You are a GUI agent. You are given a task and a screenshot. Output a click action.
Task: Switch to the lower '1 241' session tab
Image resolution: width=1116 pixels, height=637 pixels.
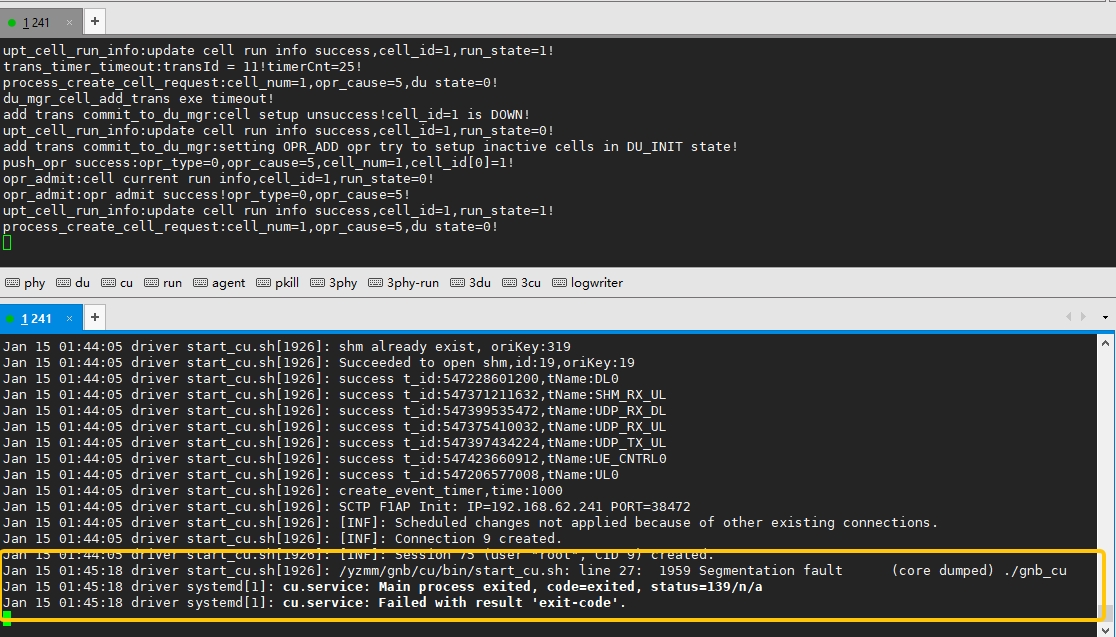pyautogui.click(x=35, y=318)
